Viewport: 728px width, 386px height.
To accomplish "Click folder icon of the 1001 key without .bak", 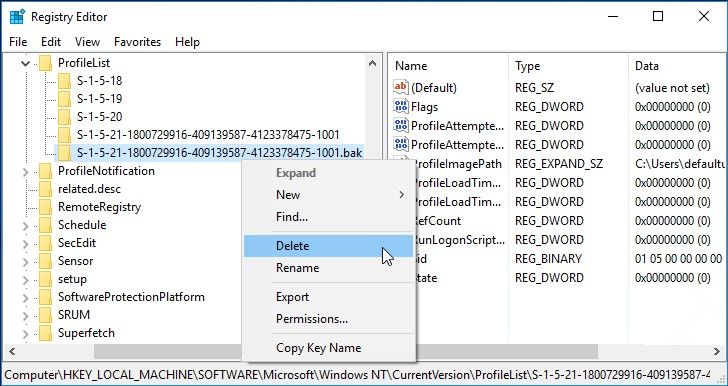I will pyautogui.click(x=65, y=135).
